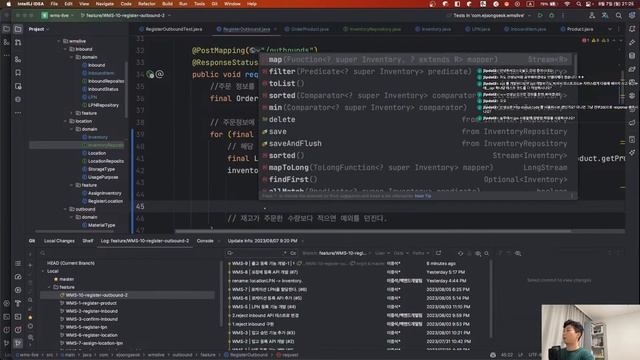Switch to Shelf tab in Git panel

[x=88, y=241]
